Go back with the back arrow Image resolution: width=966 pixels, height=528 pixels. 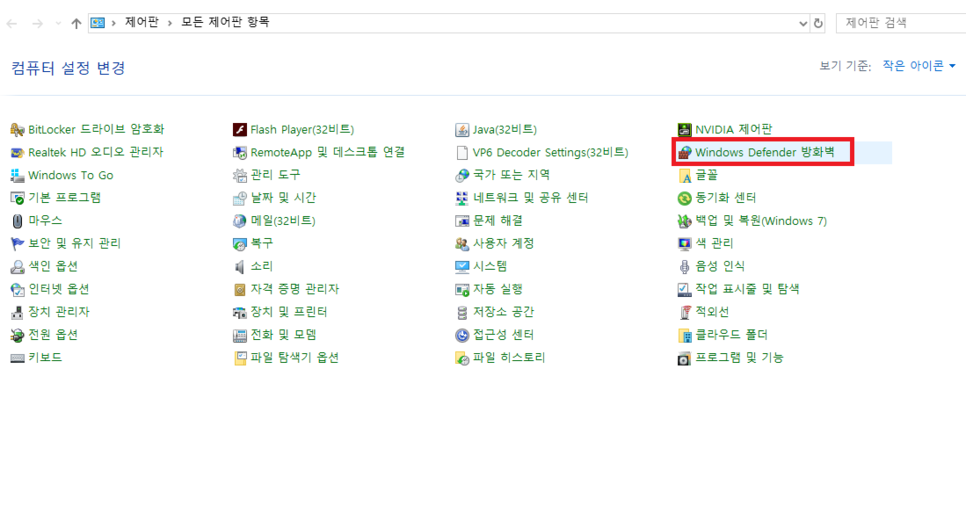coord(12,23)
